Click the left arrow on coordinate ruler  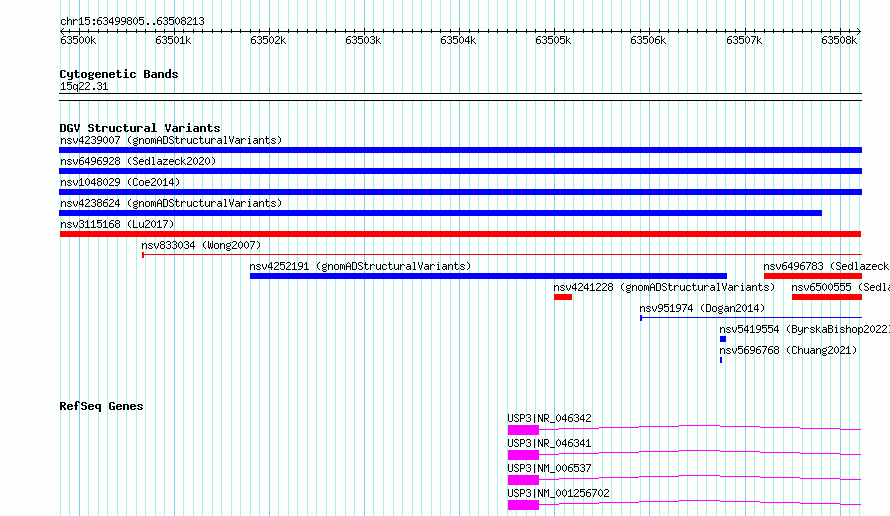62,31
